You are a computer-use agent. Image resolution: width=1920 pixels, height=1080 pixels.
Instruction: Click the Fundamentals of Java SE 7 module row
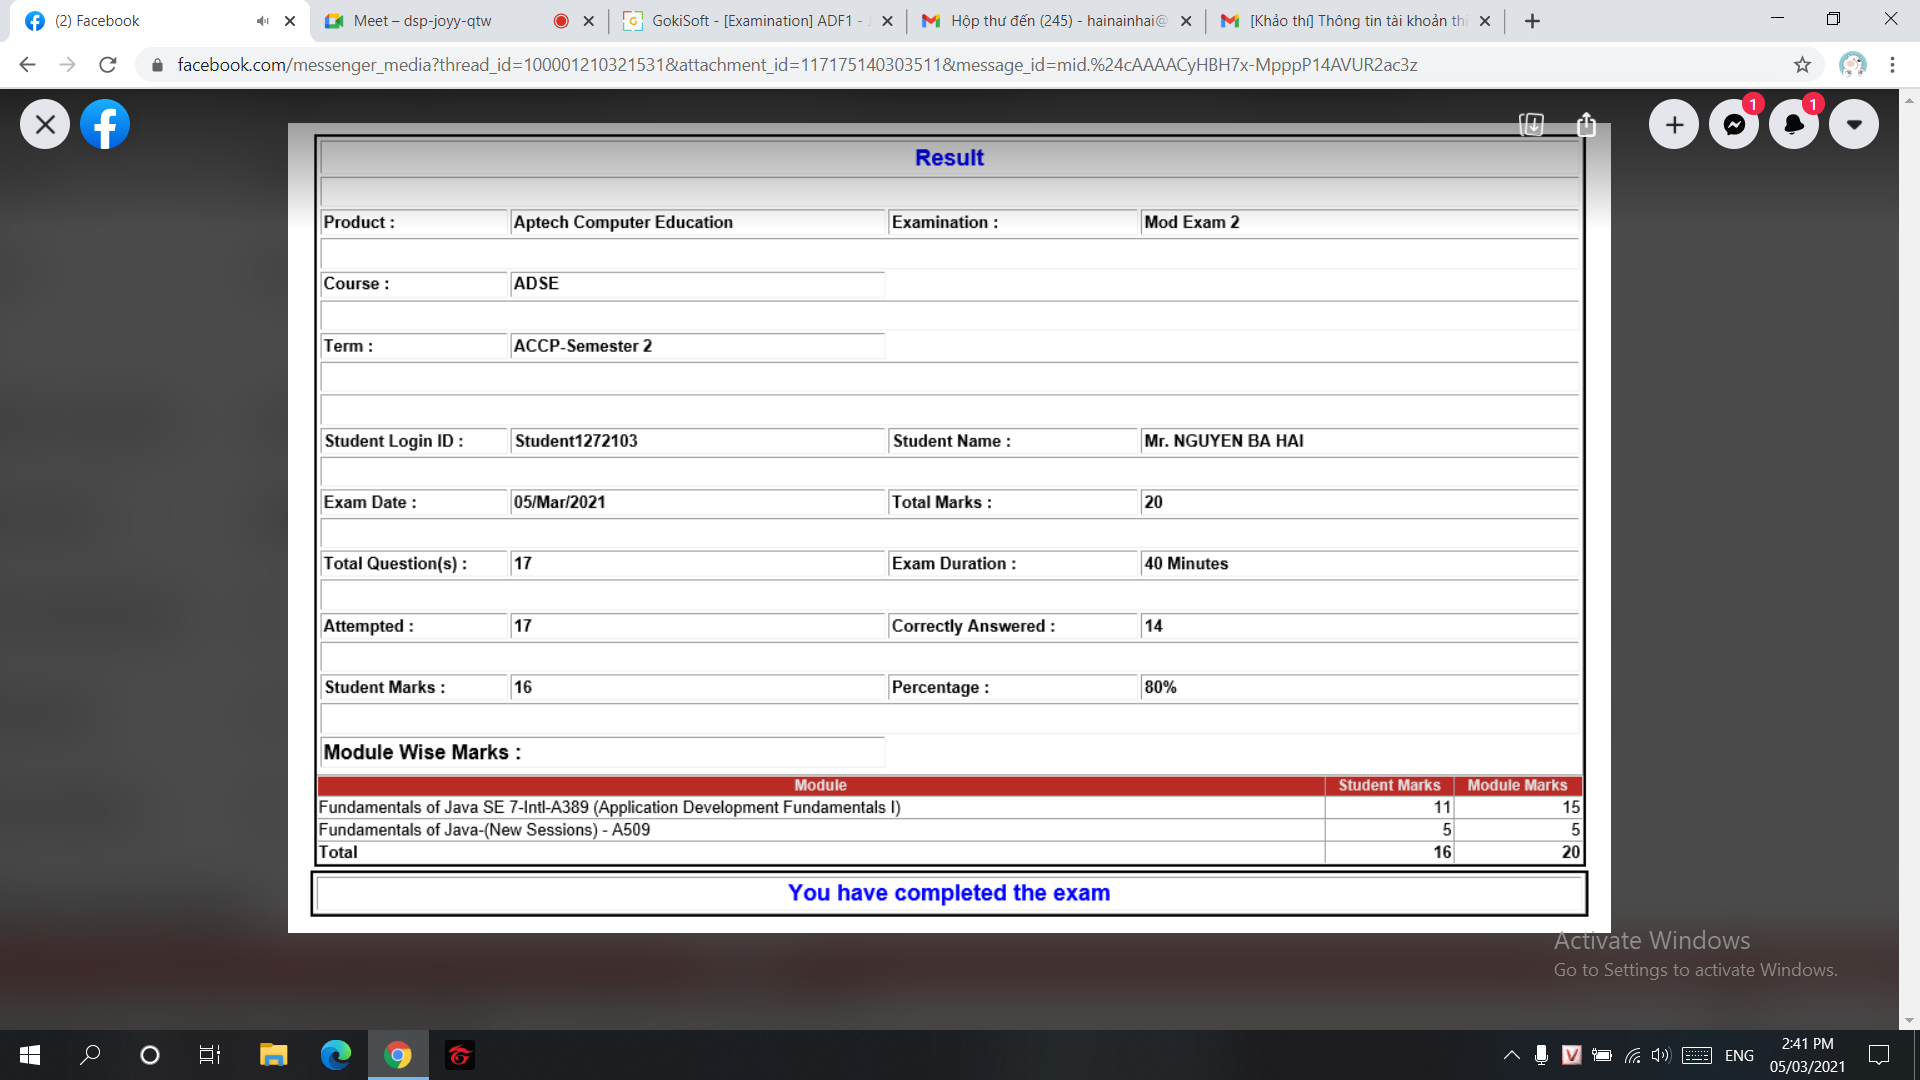point(950,807)
